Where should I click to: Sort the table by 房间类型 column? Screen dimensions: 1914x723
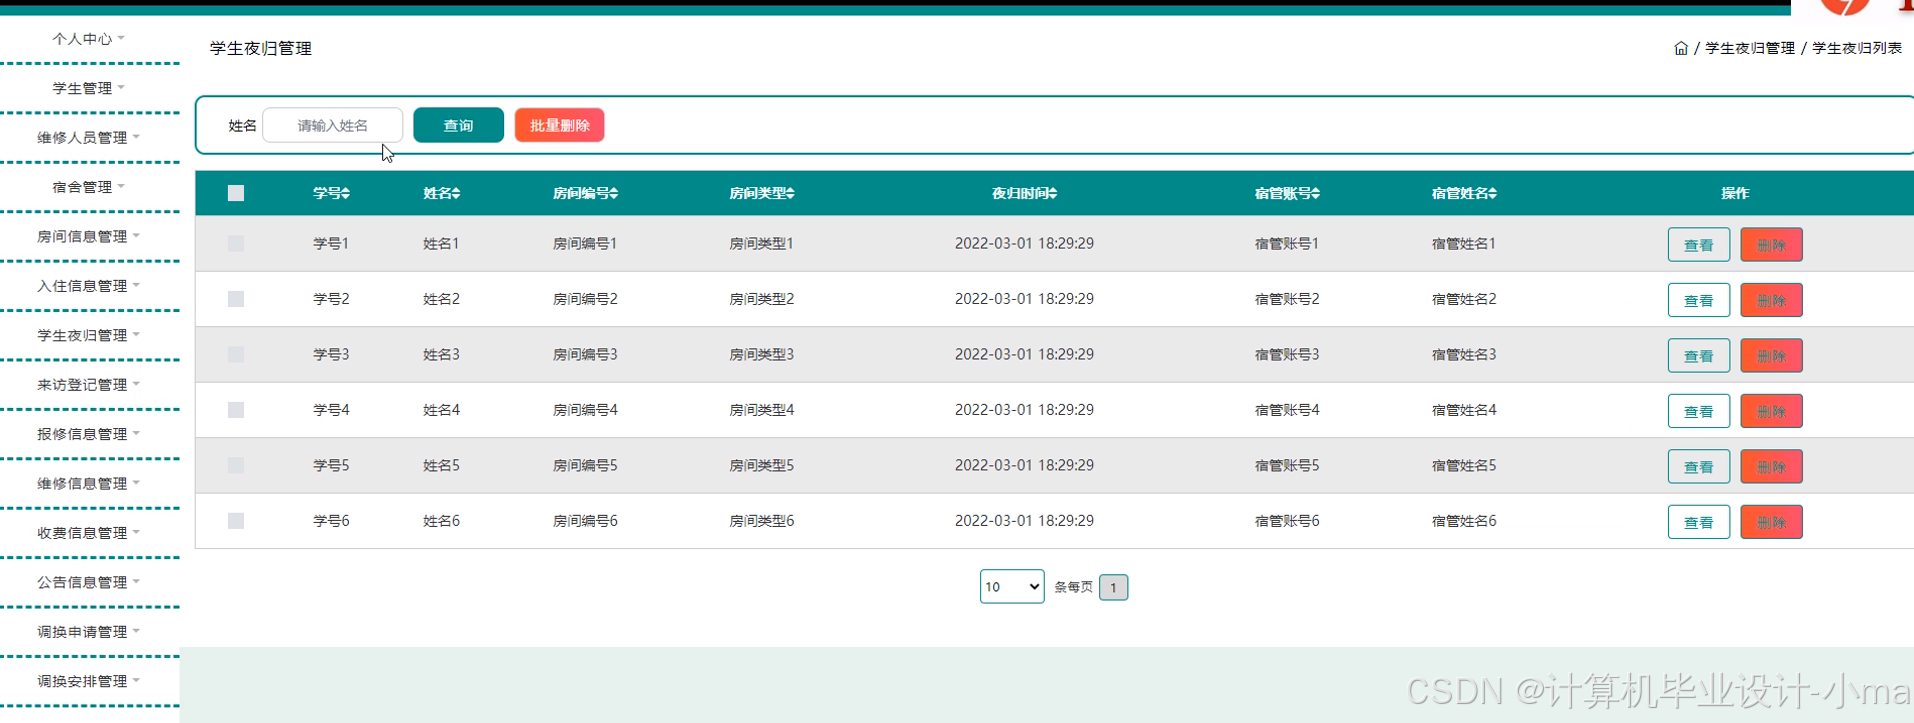pos(761,193)
